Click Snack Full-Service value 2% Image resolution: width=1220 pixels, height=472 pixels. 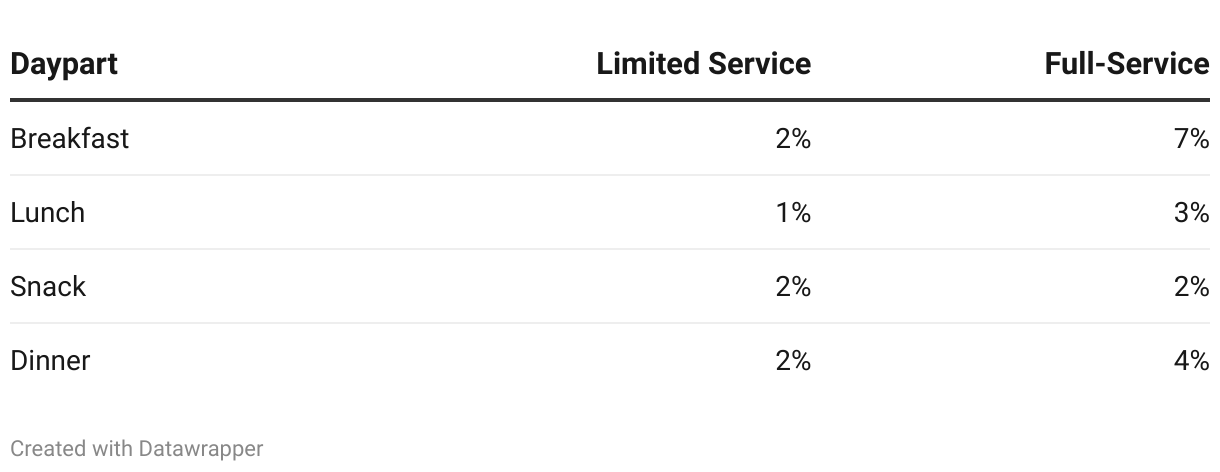[x=1192, y=286]
